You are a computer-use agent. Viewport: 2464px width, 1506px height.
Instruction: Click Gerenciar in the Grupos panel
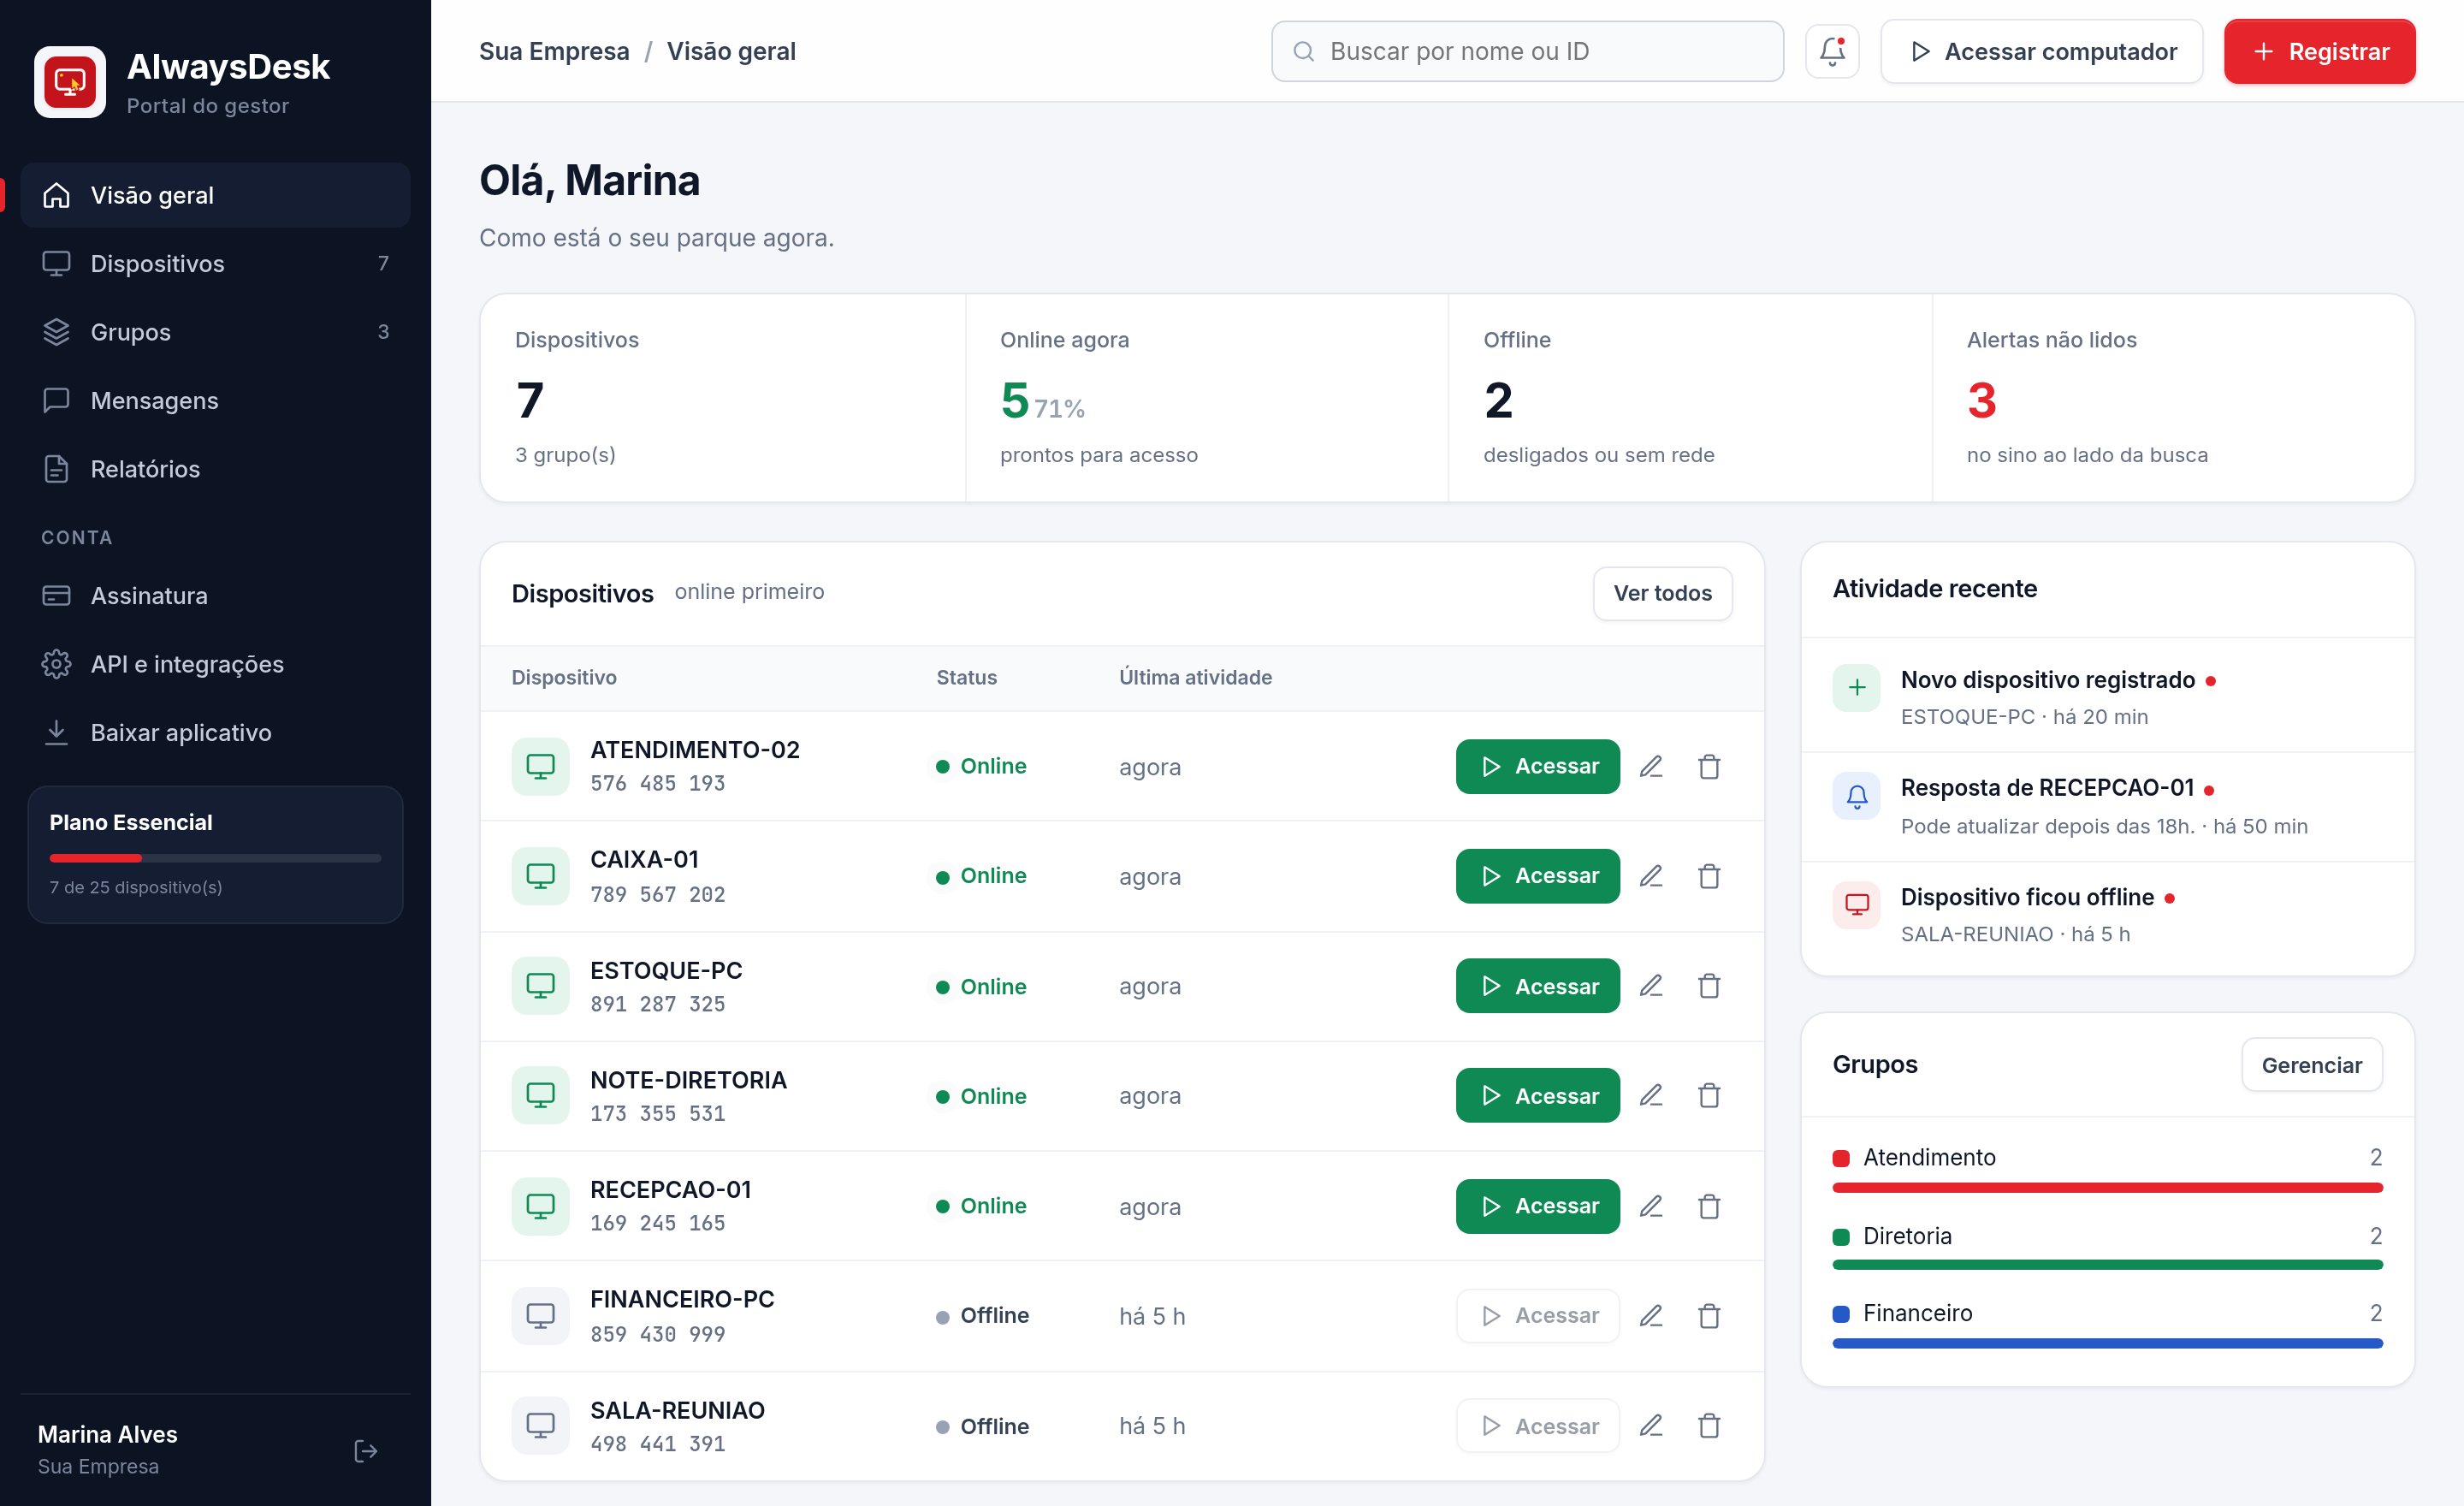(2311, 1065)
